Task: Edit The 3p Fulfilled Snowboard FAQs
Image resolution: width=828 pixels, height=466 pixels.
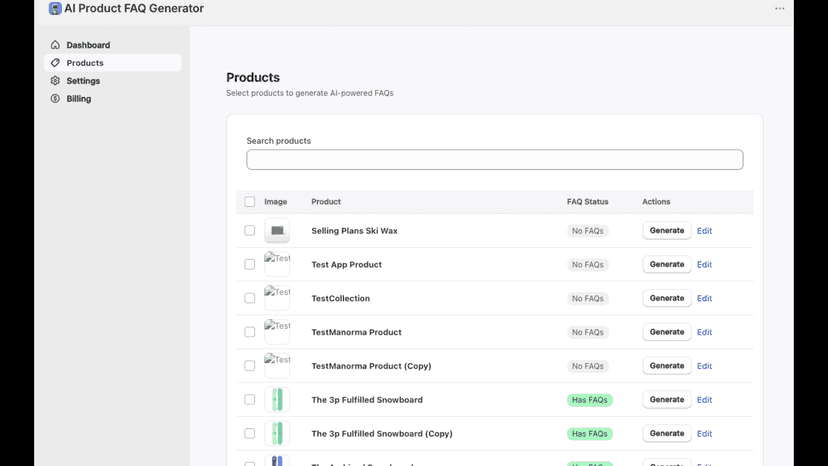Action: [x=704, y=400]
